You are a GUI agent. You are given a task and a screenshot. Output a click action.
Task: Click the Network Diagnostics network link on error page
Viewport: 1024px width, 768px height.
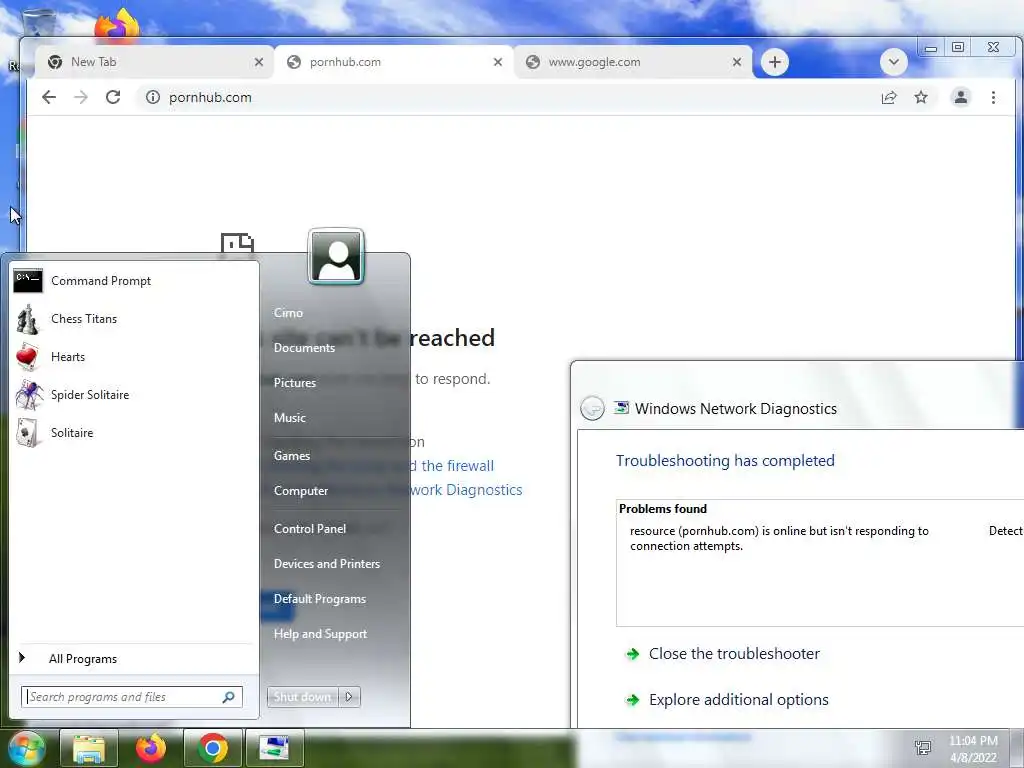point(466,490)
